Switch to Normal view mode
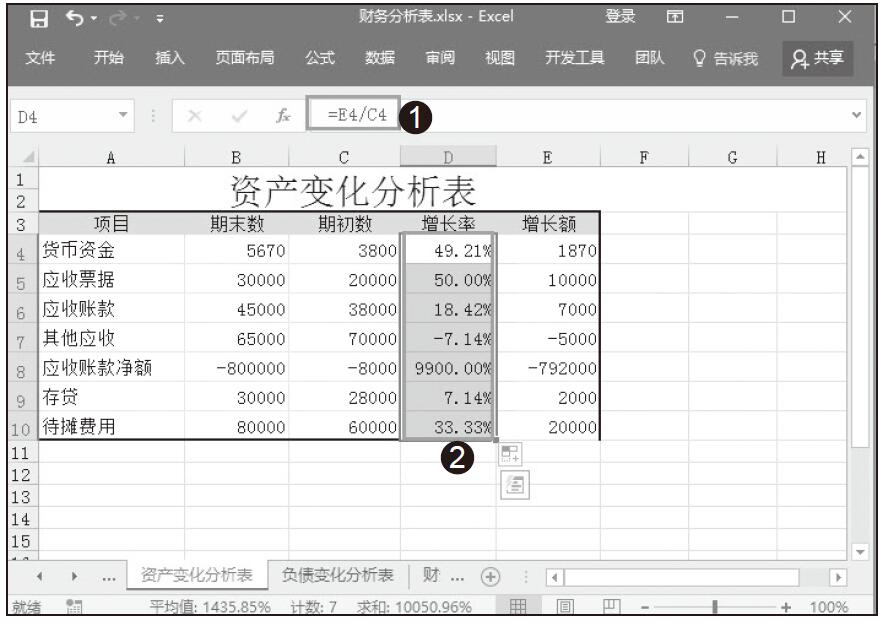 coord(519,607)
